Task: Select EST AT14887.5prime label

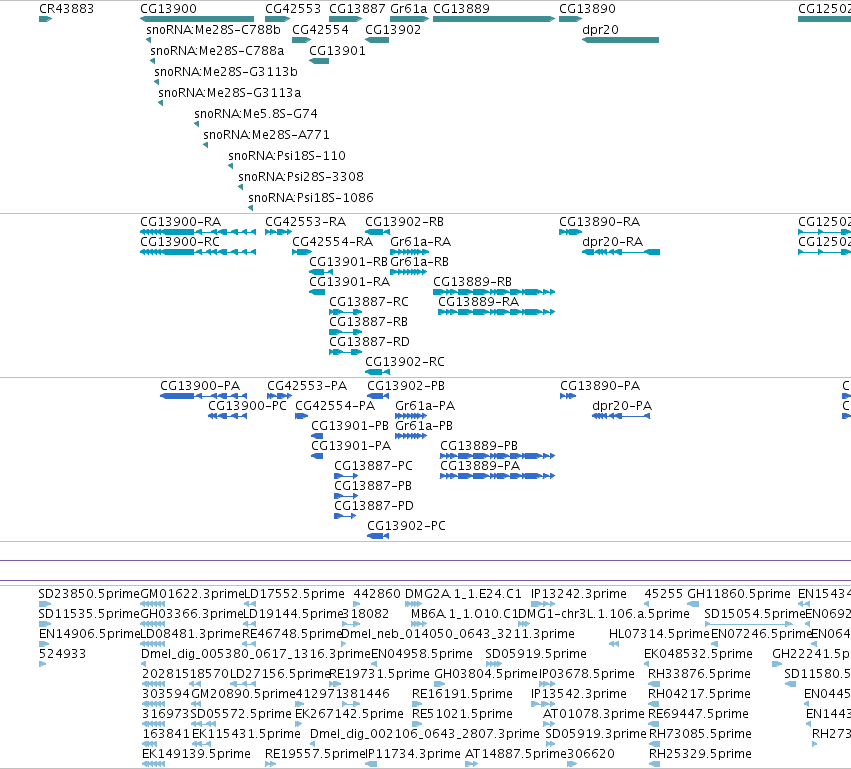Action: coord(516,754)
